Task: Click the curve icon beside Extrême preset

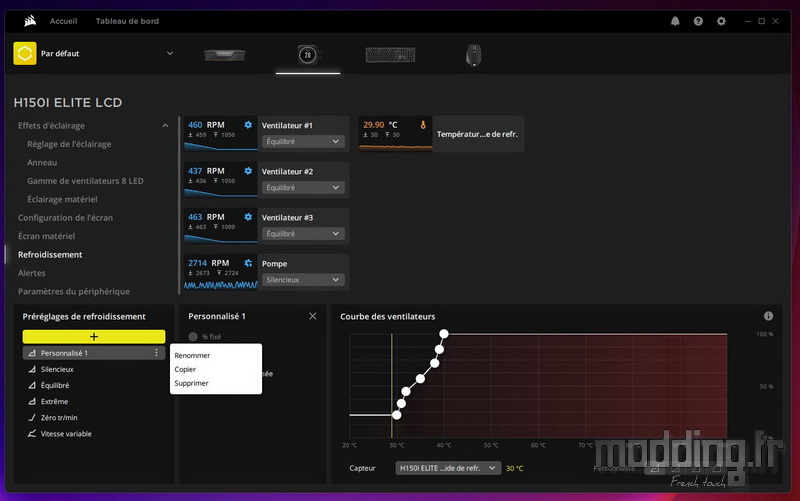Action: pos(32,401)
